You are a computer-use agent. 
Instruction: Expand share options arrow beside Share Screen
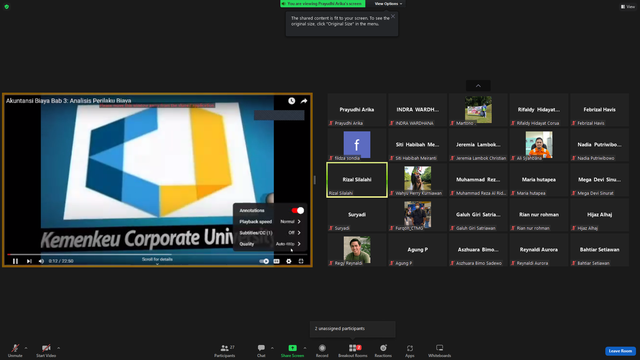pos(304,348)
